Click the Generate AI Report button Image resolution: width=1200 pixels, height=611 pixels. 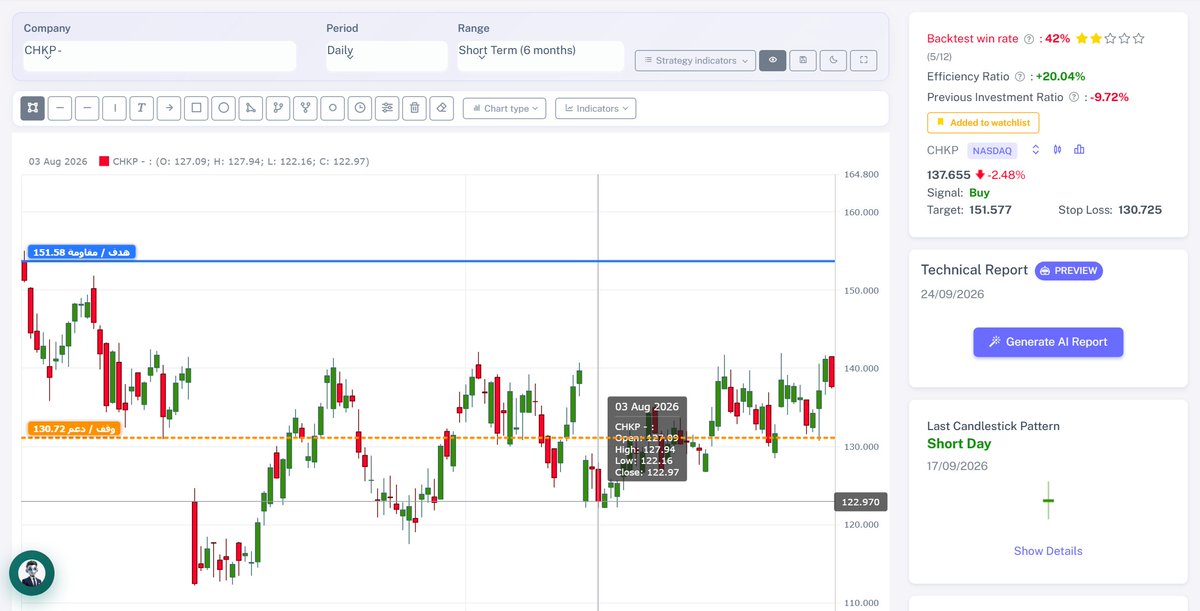pos(1048,342)
